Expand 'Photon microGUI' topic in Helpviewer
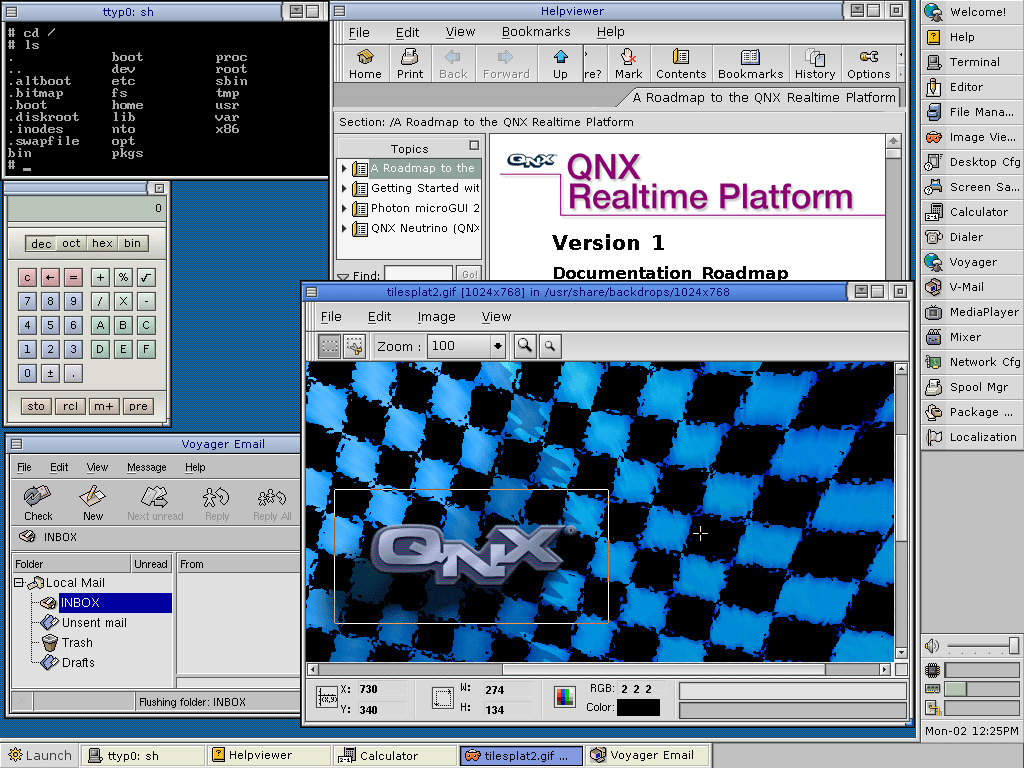 pyautogui.click(x=344, y=208)
